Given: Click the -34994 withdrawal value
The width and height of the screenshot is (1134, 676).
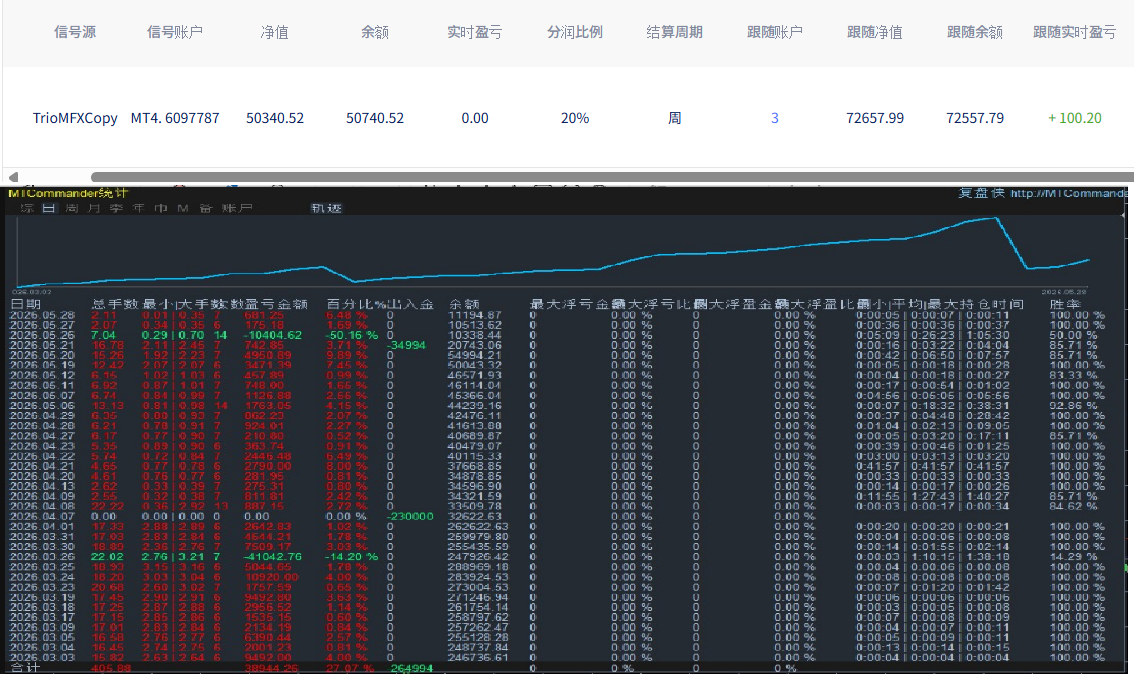Looking at the screenshot, I should point(406,346).
